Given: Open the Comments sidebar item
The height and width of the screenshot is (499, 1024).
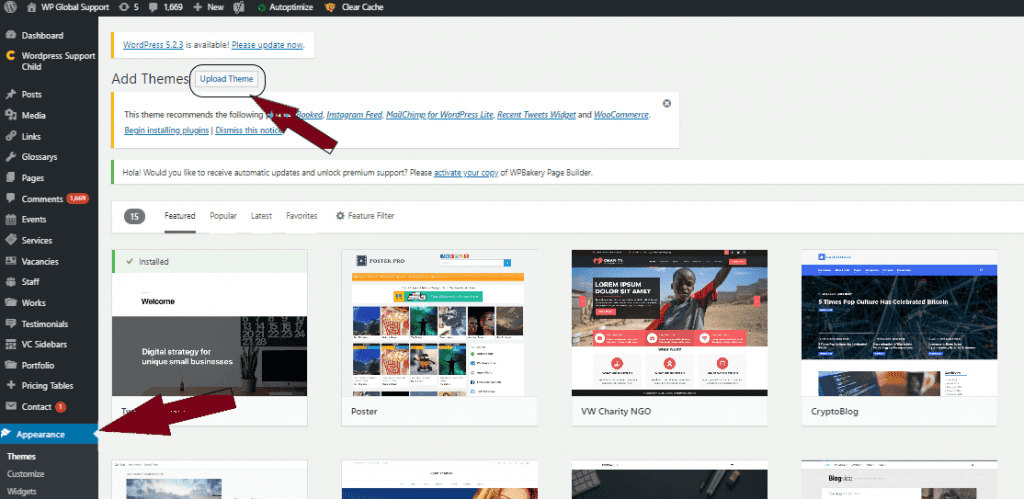Looking at the screenshot, I should click(49, 199).
